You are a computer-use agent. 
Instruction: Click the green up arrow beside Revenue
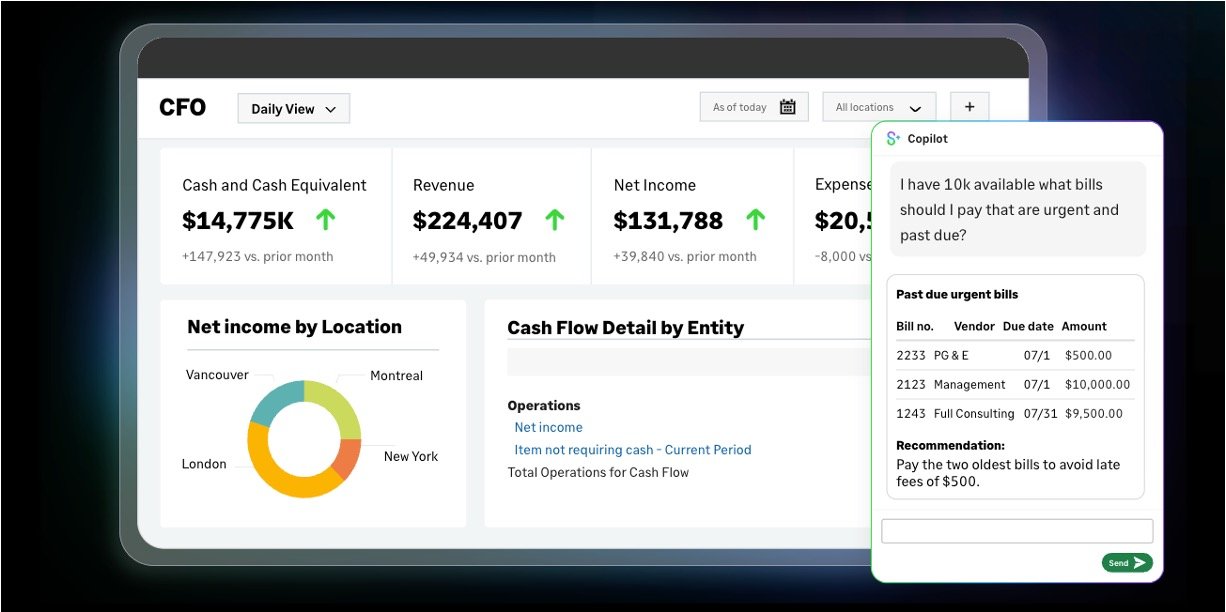pyautogui.click(x=555, y=220)
